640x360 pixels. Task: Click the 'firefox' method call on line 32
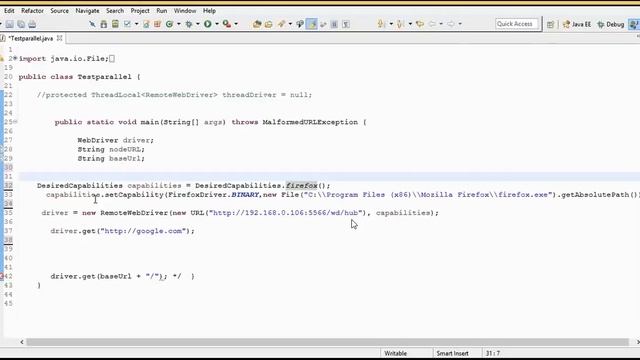[301, 186]
